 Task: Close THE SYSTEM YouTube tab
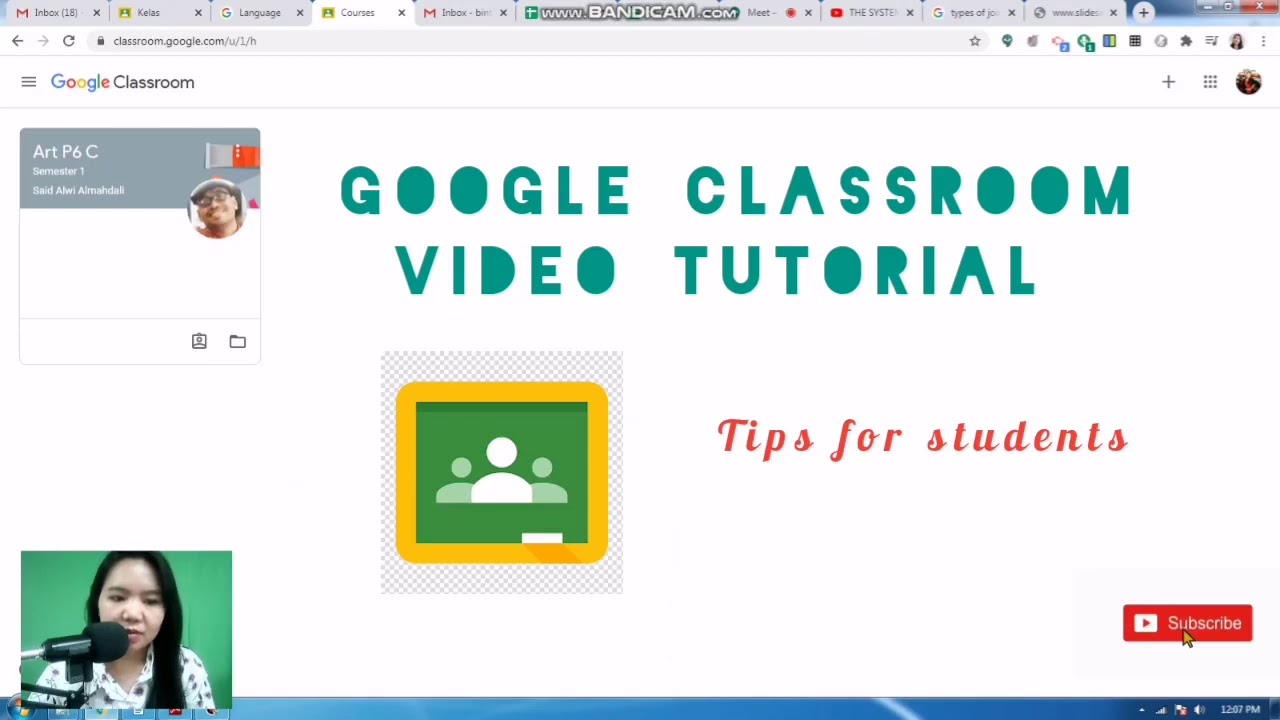tap(910, 13)
